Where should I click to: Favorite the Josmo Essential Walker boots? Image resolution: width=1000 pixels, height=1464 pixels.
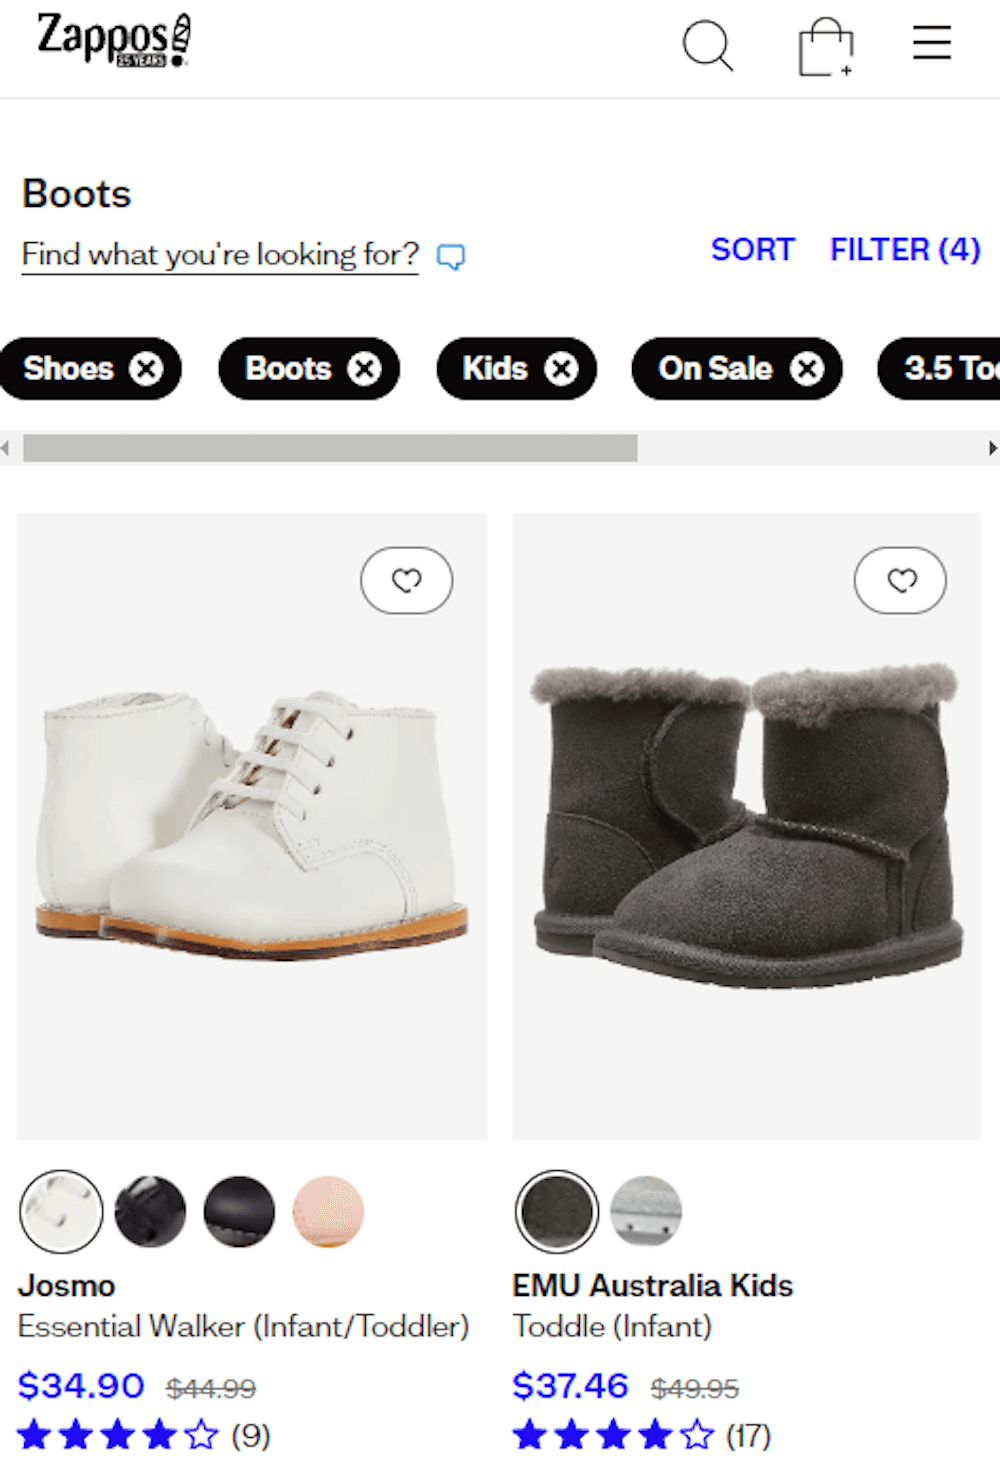[406, 580]
